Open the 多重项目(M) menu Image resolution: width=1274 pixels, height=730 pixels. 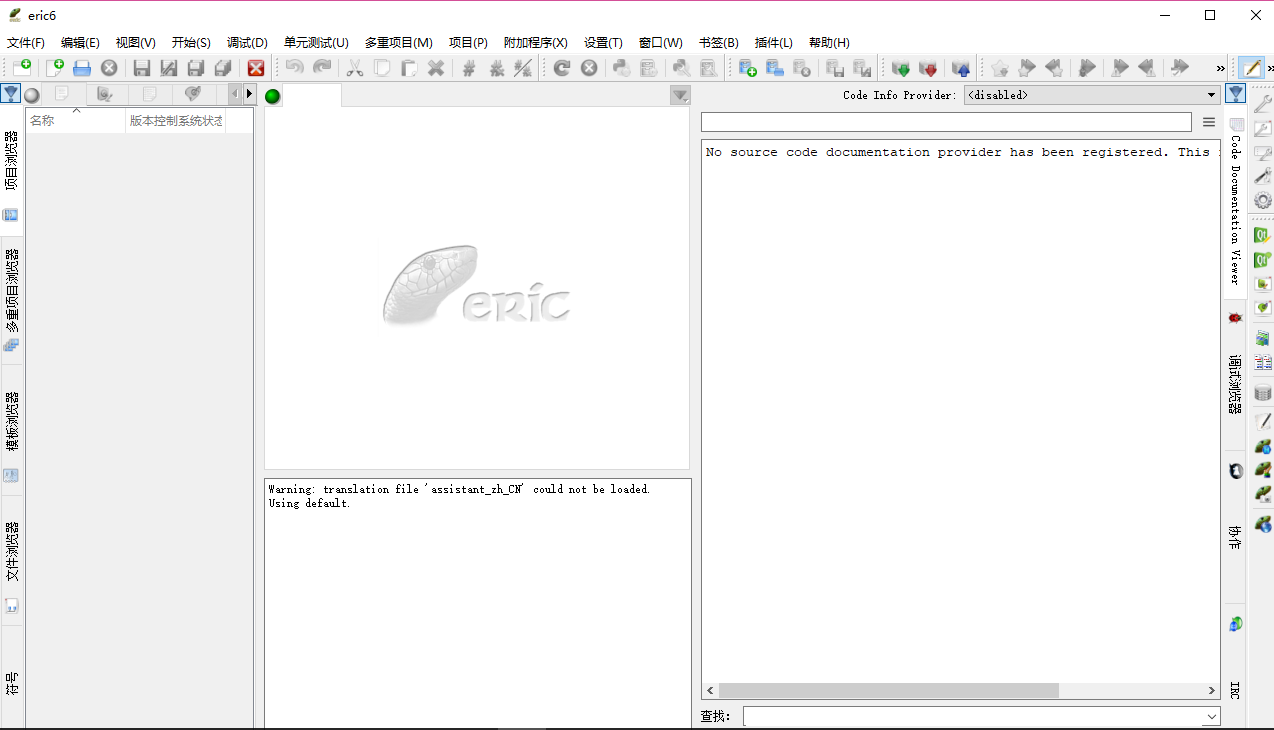(x=399, y=43)
